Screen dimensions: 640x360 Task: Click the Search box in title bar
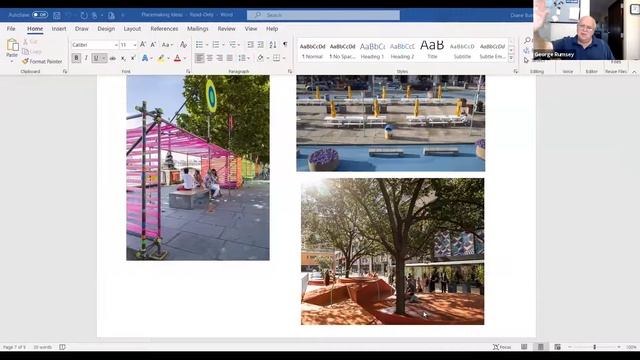[x=323, y=15]
